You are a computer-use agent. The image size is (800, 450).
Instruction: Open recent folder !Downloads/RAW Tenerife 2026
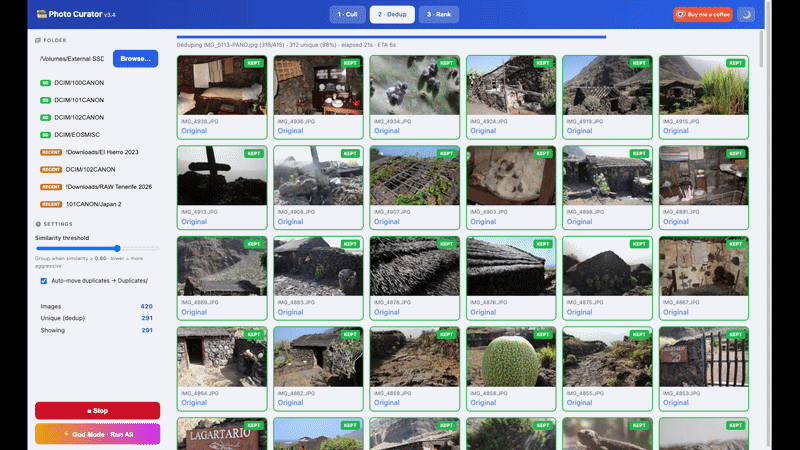pyautogui.click(x=97, y=187)
